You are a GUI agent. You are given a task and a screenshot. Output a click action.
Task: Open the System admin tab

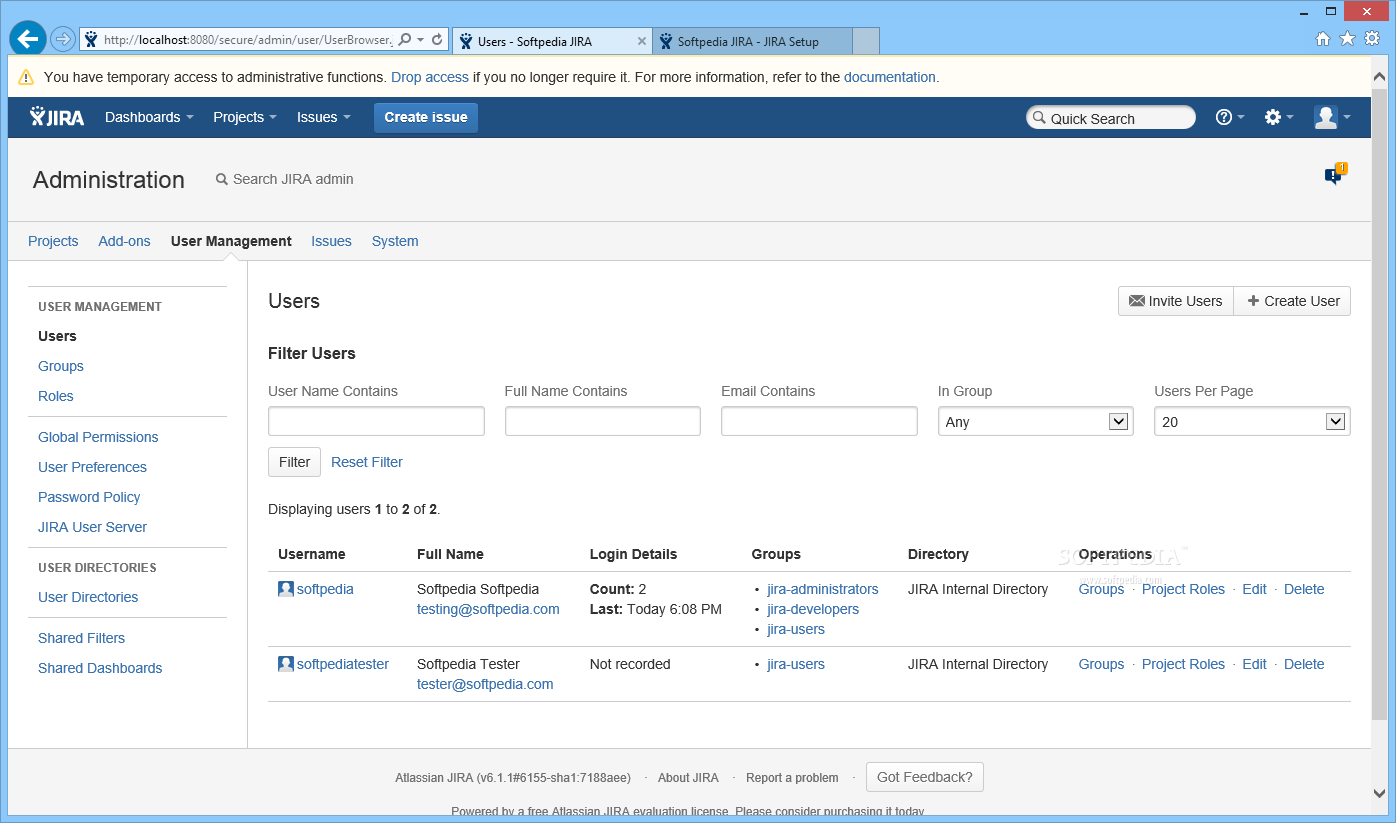click(395, 241)
